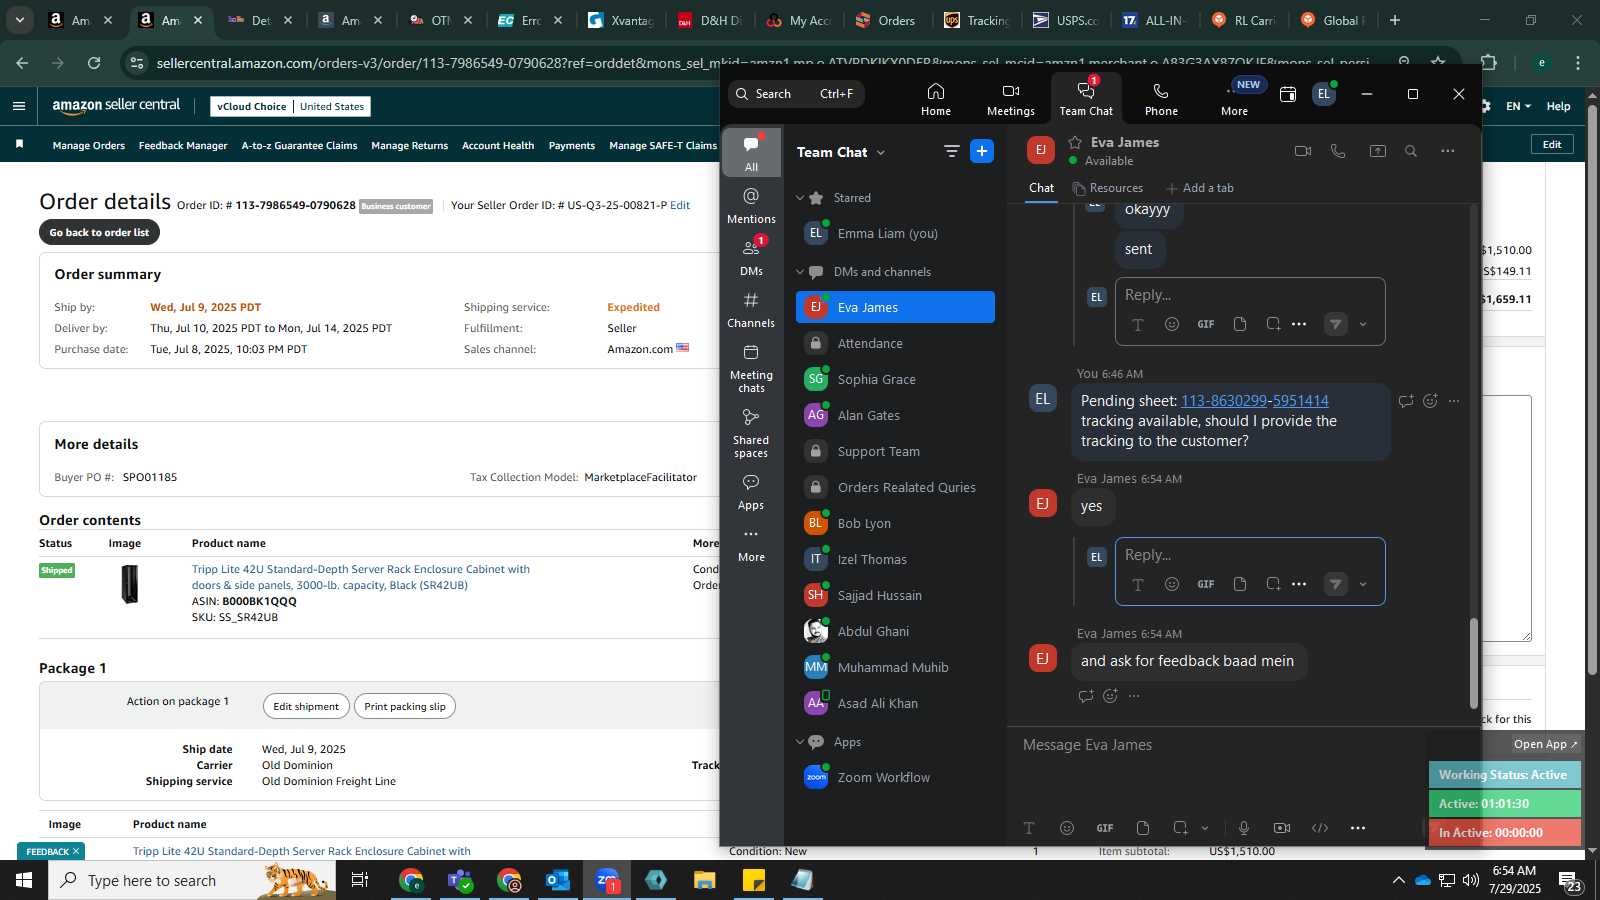Expand the Team Chat header dropdown
Viewport: 1600px width, 900px height.
tap(881, 153)
